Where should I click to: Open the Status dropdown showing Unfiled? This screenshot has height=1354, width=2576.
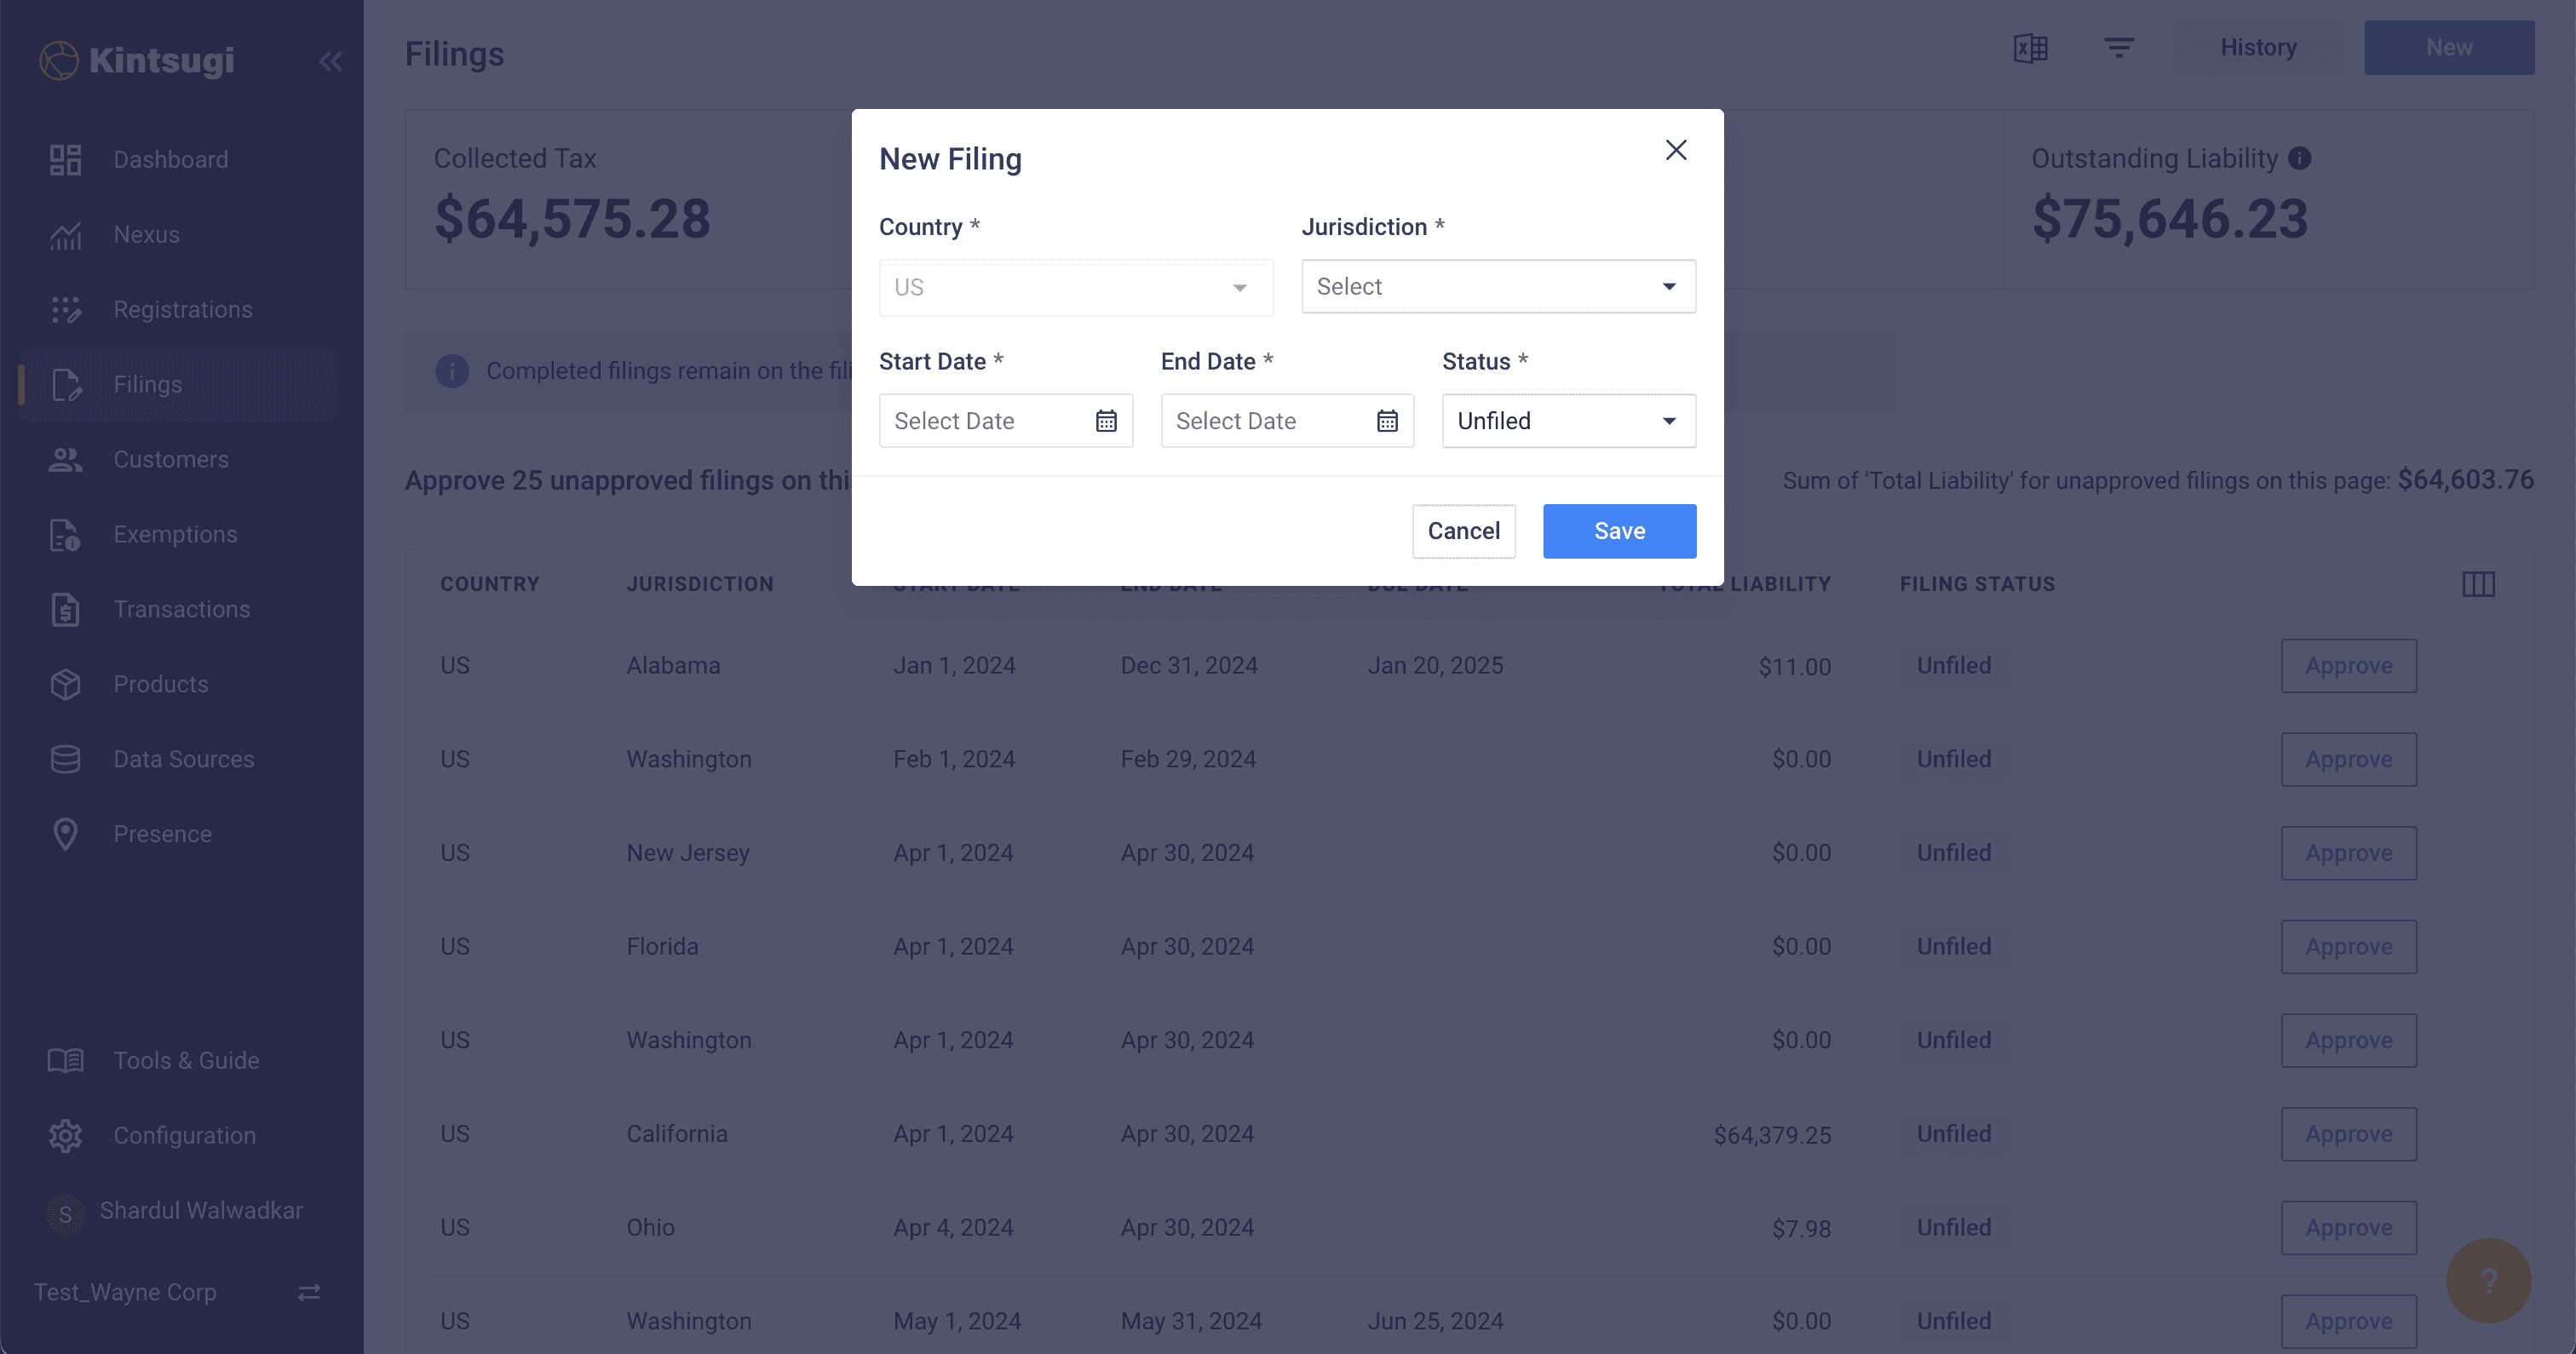[x=1568, y=421]
